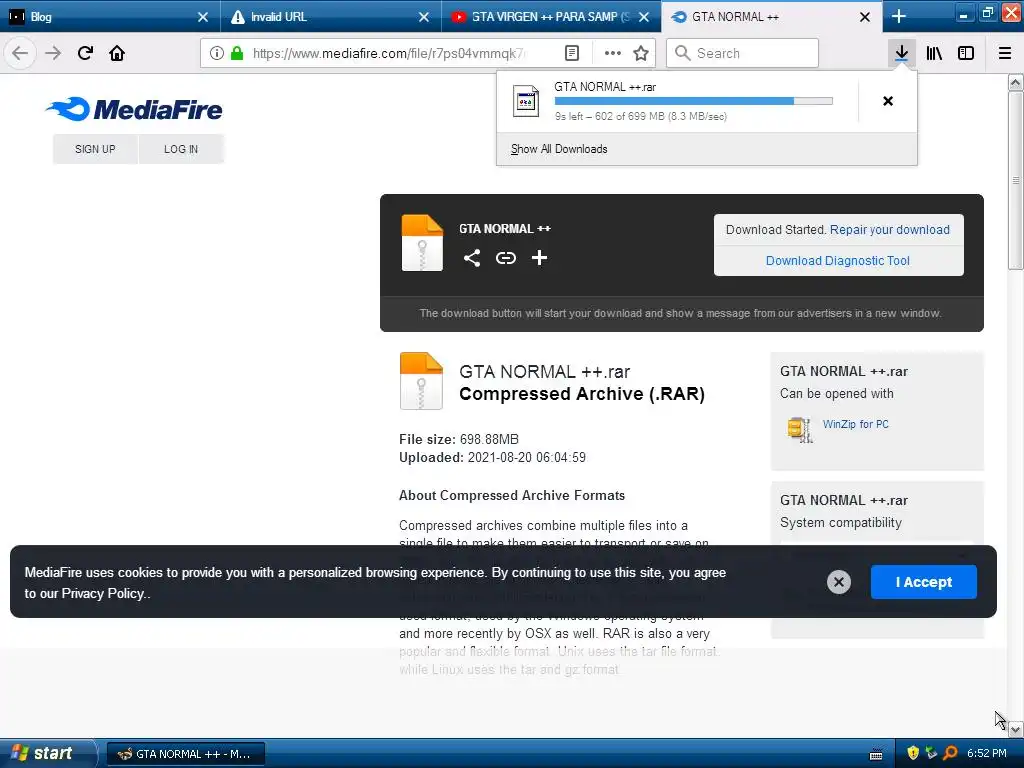Dismiss cookie banner with round X icon
1024x768 pixels.
pos(839,582)
